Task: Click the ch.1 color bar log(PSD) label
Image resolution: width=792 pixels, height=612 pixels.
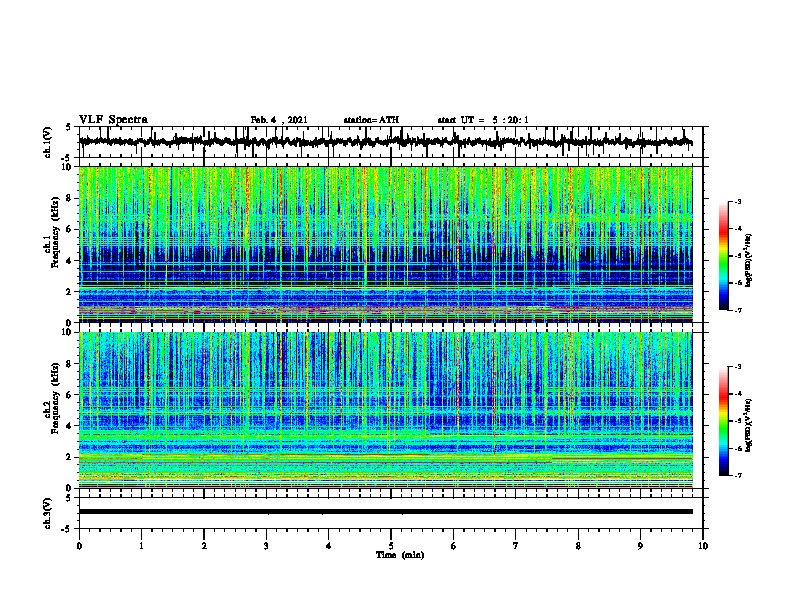Action: coord(749,261)
